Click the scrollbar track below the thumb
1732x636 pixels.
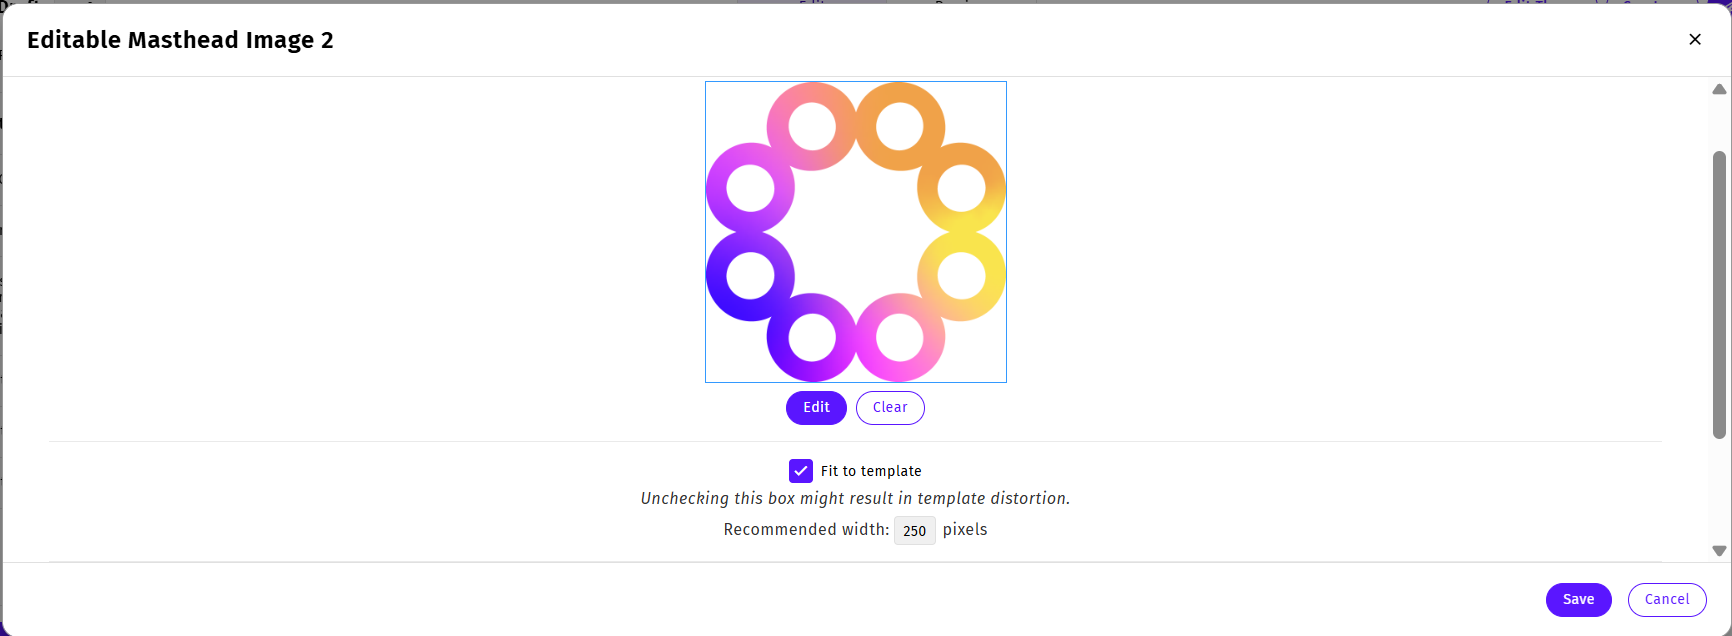coord(1719,495)
